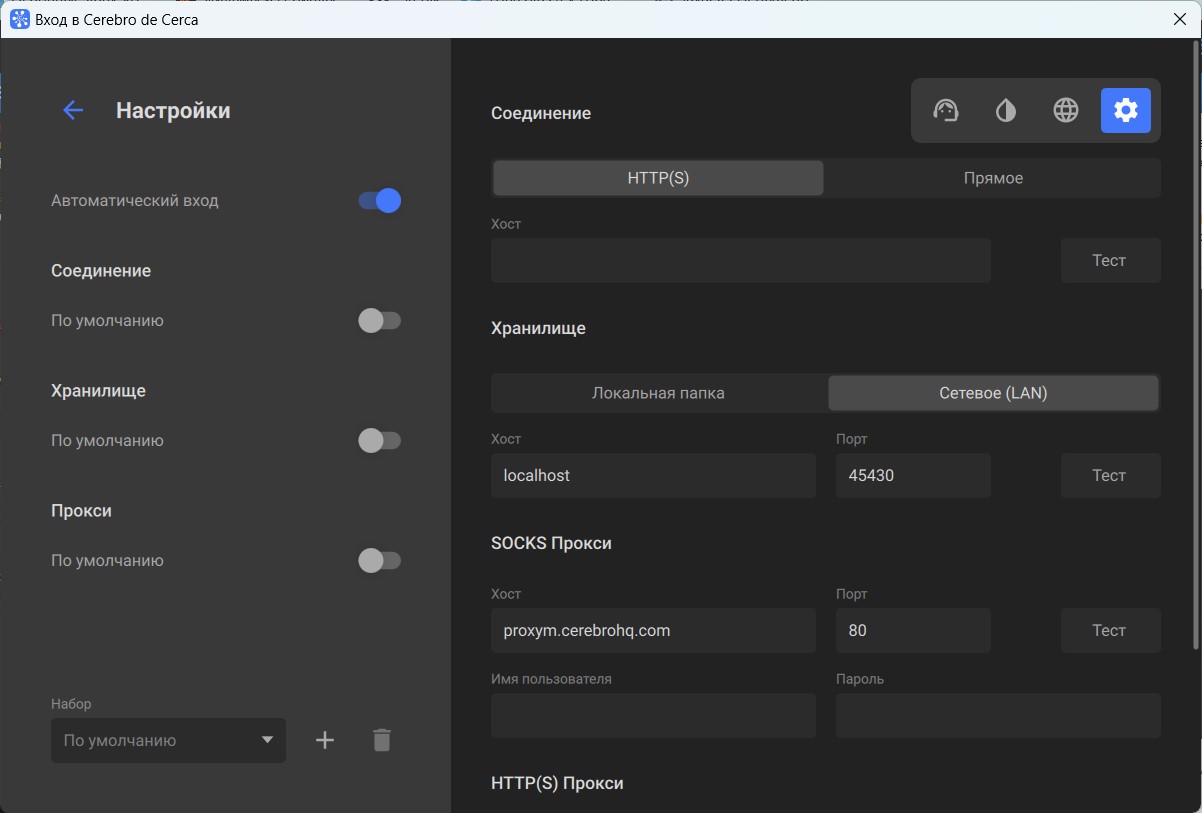
Task: Click the Настройки title text
Action: [x=173, y=111]
